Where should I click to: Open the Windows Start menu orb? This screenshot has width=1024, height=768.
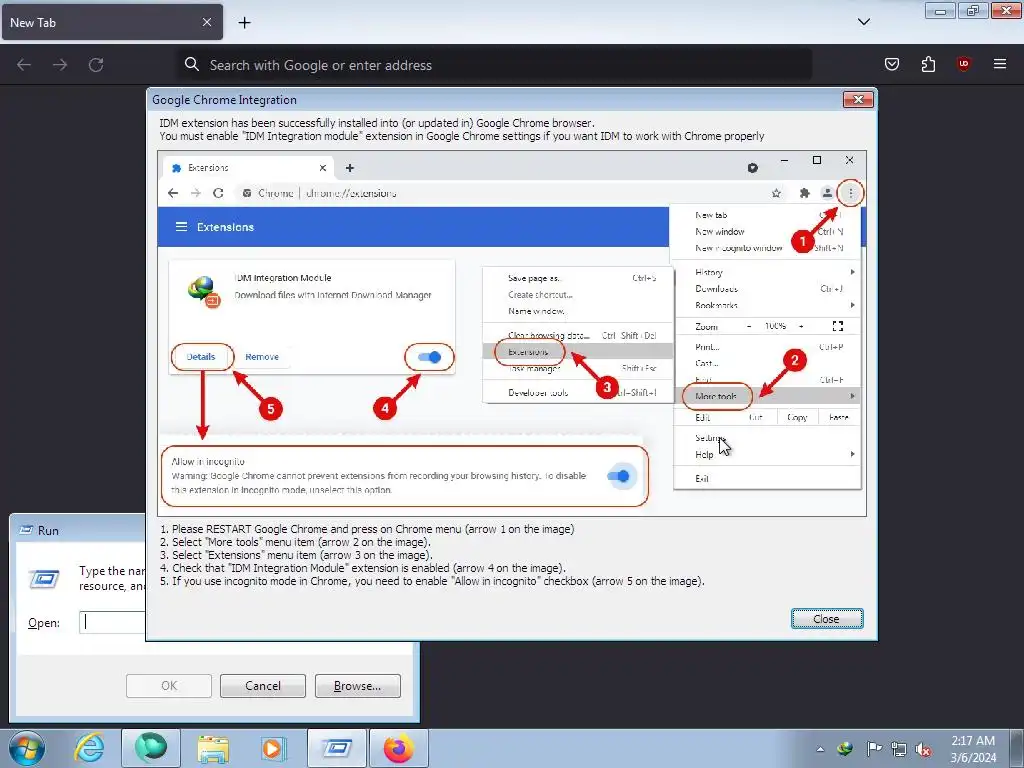(x=27, y=748)
